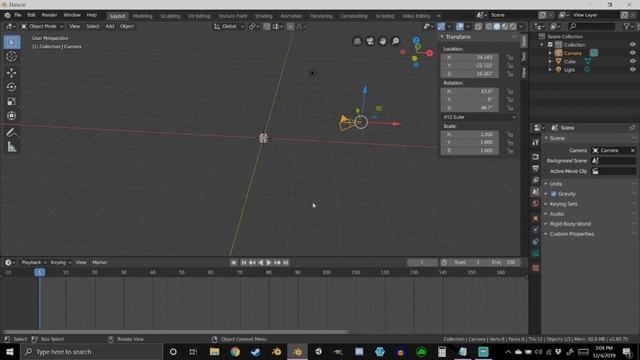The width and height of the screenshot is (640, 360).
Task: Open the Render menu
Action: click(49, 15)
